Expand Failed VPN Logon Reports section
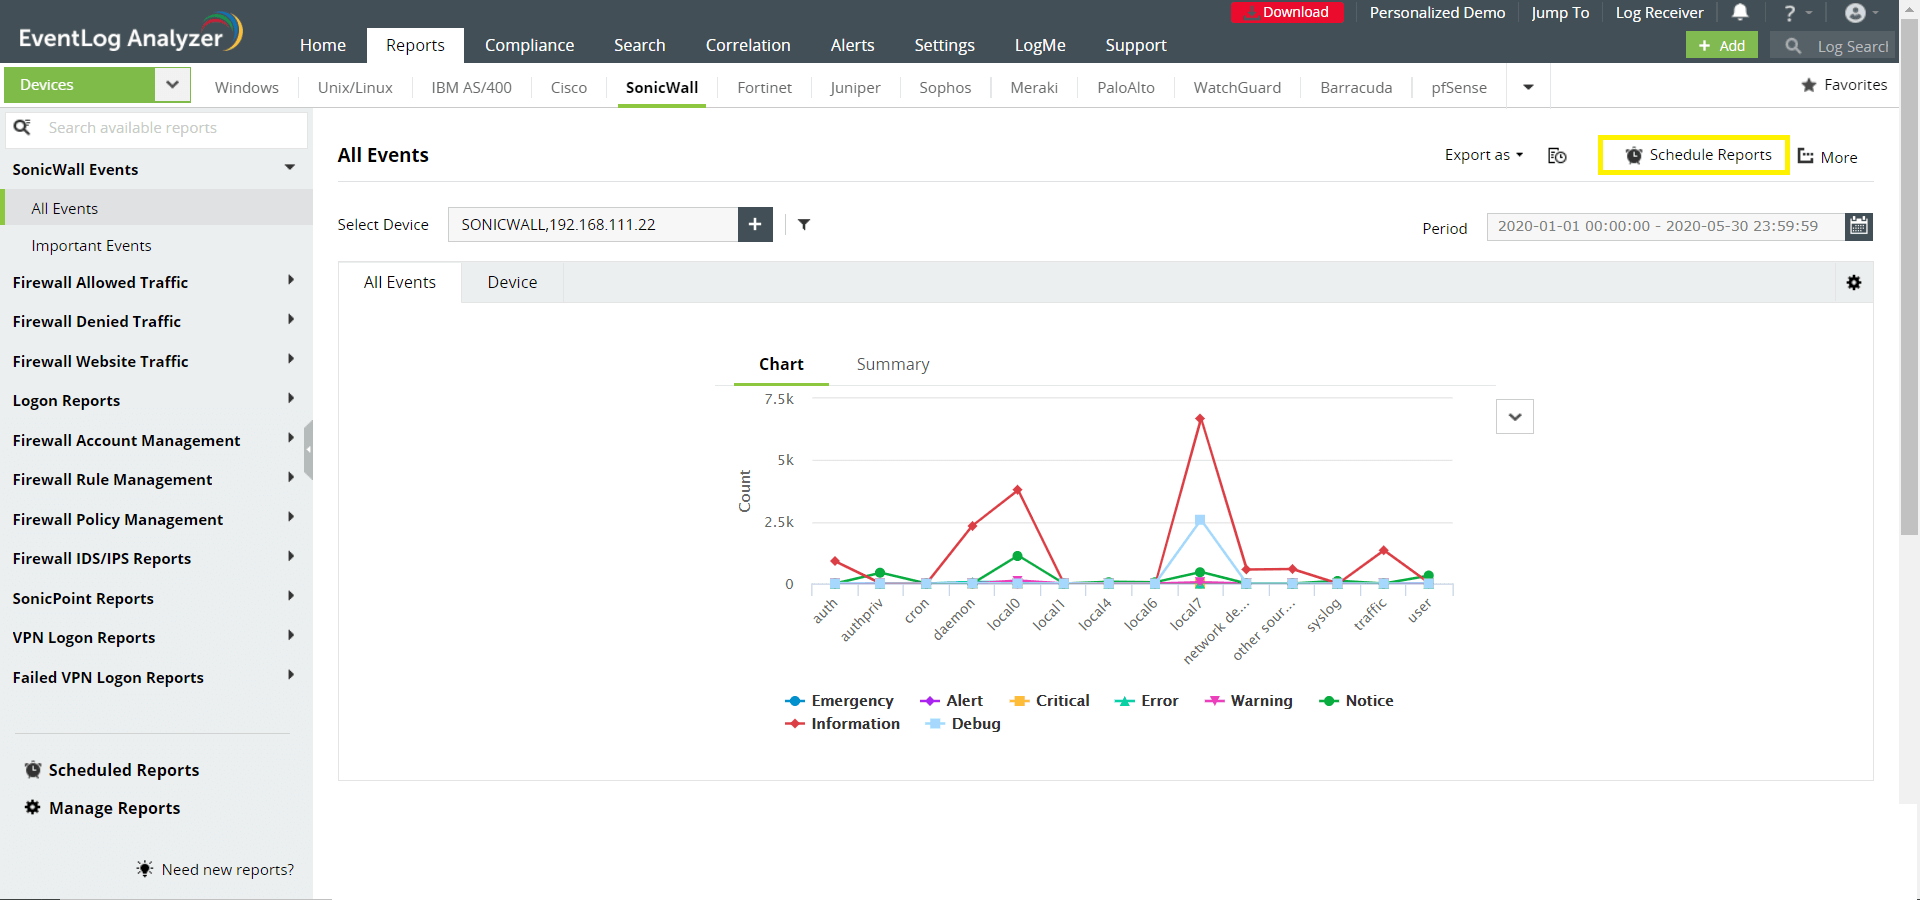This screenshot has height=900, width=1920. point(291,676)
